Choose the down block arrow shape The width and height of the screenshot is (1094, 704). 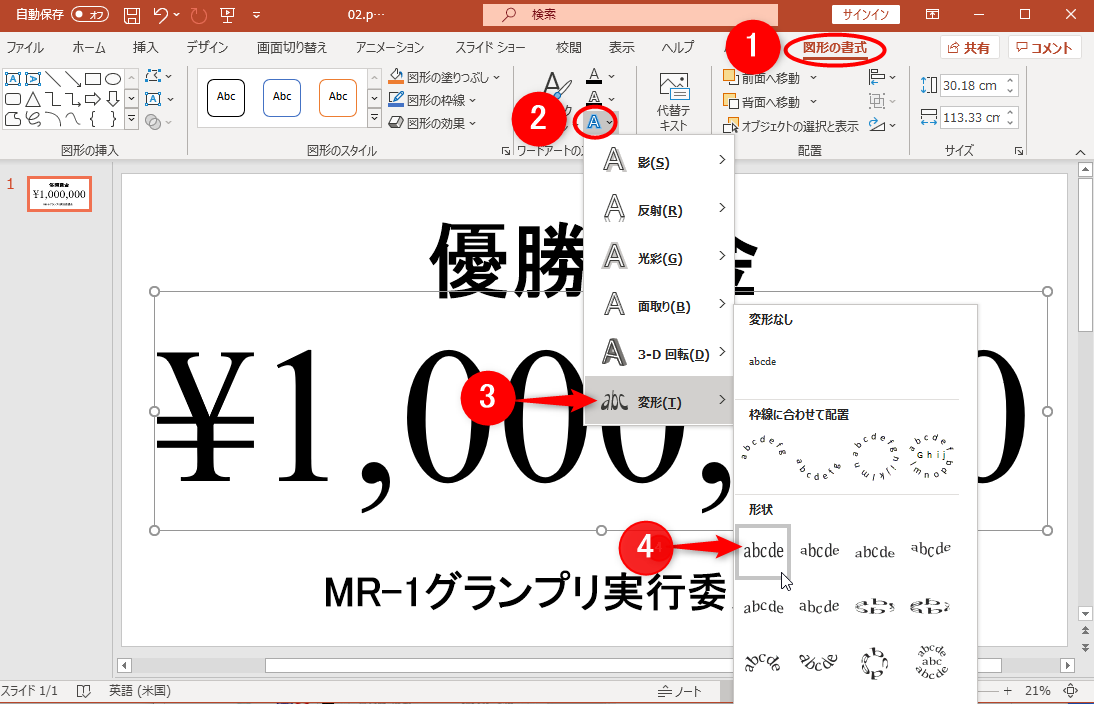coord(113,99)
